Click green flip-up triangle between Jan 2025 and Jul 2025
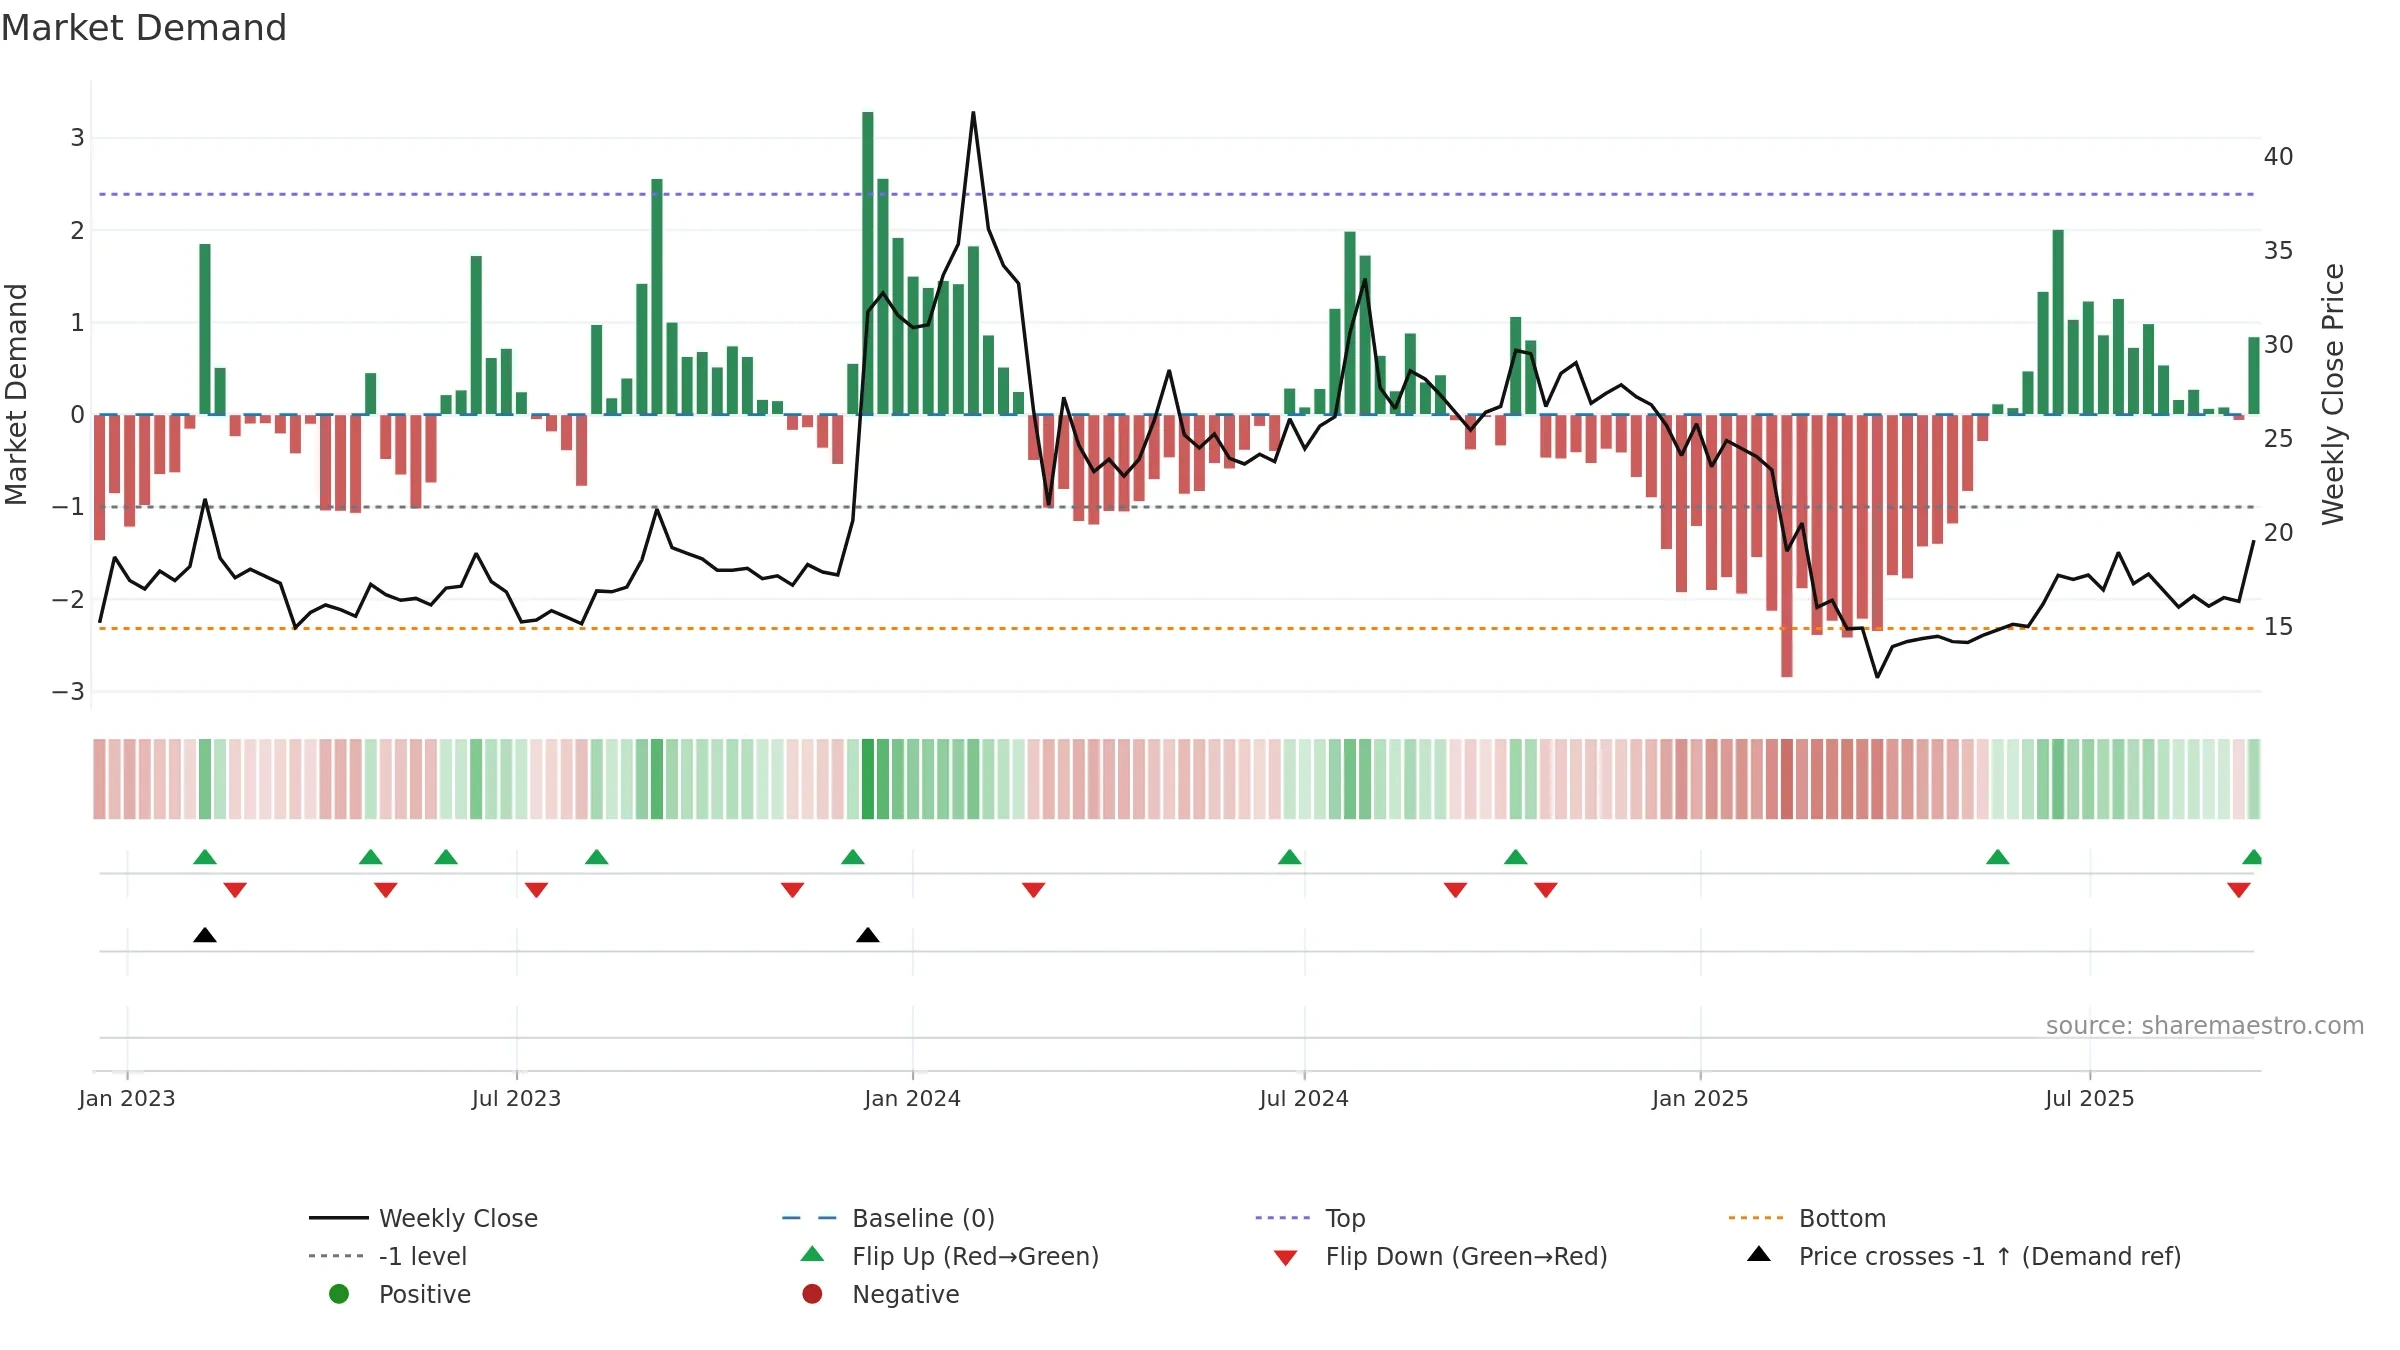The width and height of the screenshot is (2400, 1350). (1998, 857)
